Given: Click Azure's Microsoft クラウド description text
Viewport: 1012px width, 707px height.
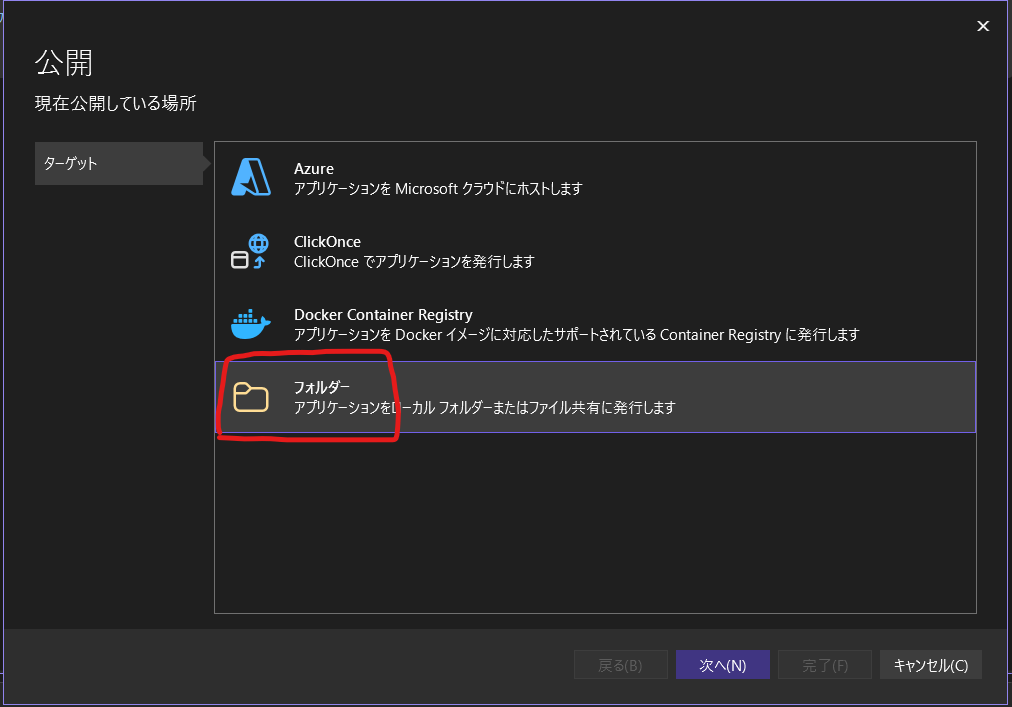Looking at the screenshot, I should pos(437,188).
